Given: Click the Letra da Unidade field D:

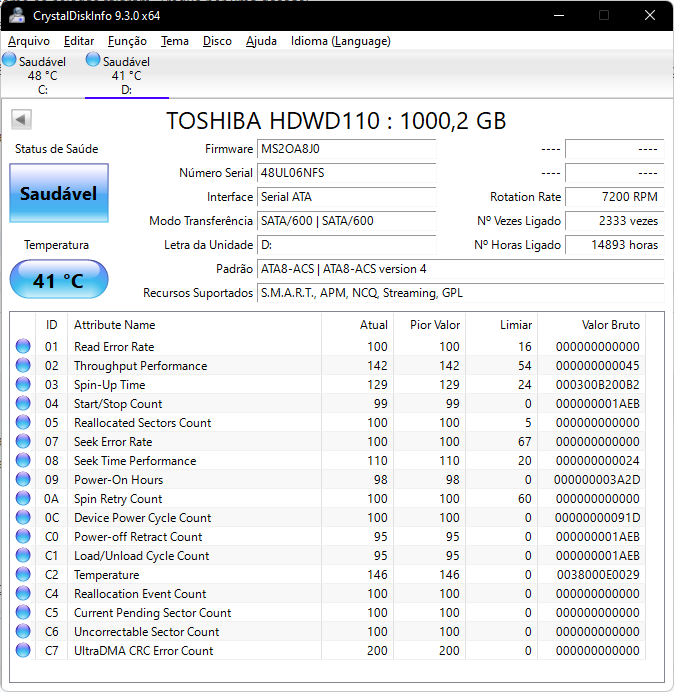Looking at the screenshot, I should tap(346, 244).
